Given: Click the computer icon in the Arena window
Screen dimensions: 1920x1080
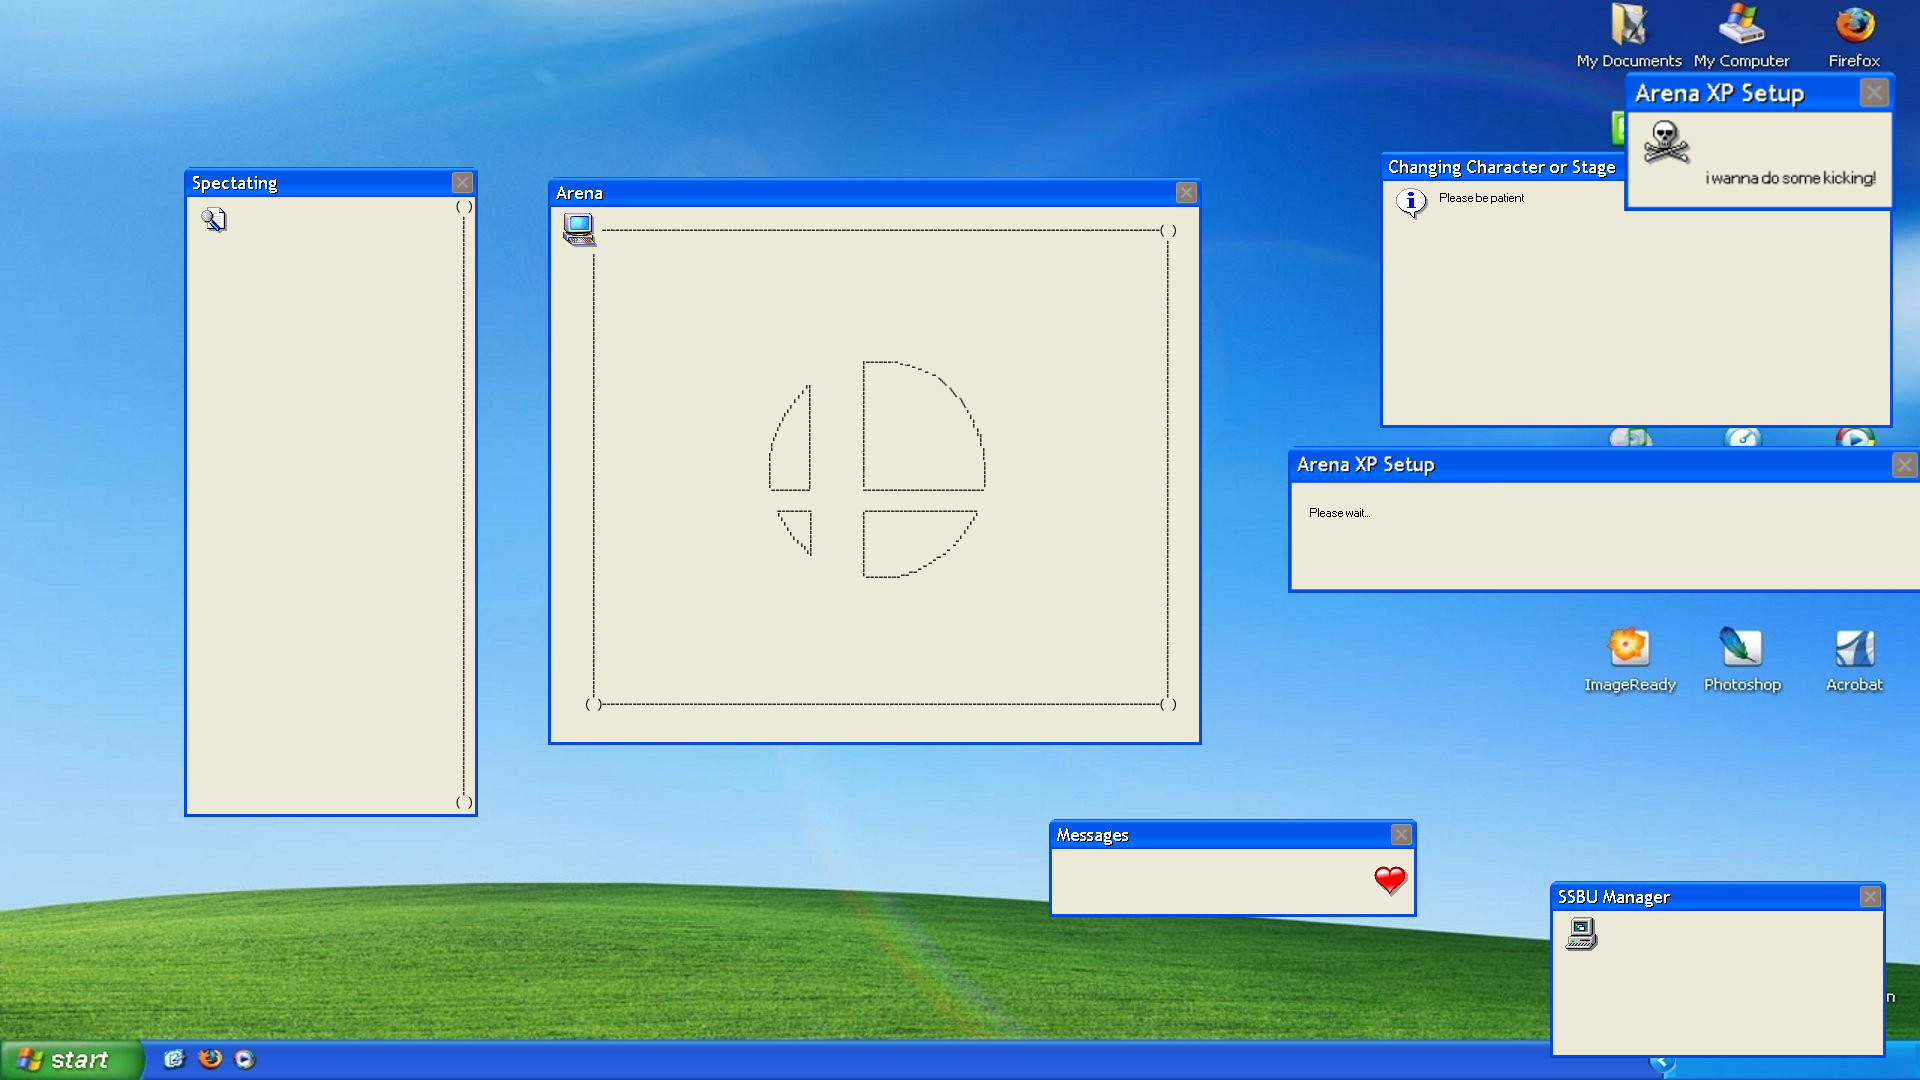Looking at the screenshot, I should point(579,228).
